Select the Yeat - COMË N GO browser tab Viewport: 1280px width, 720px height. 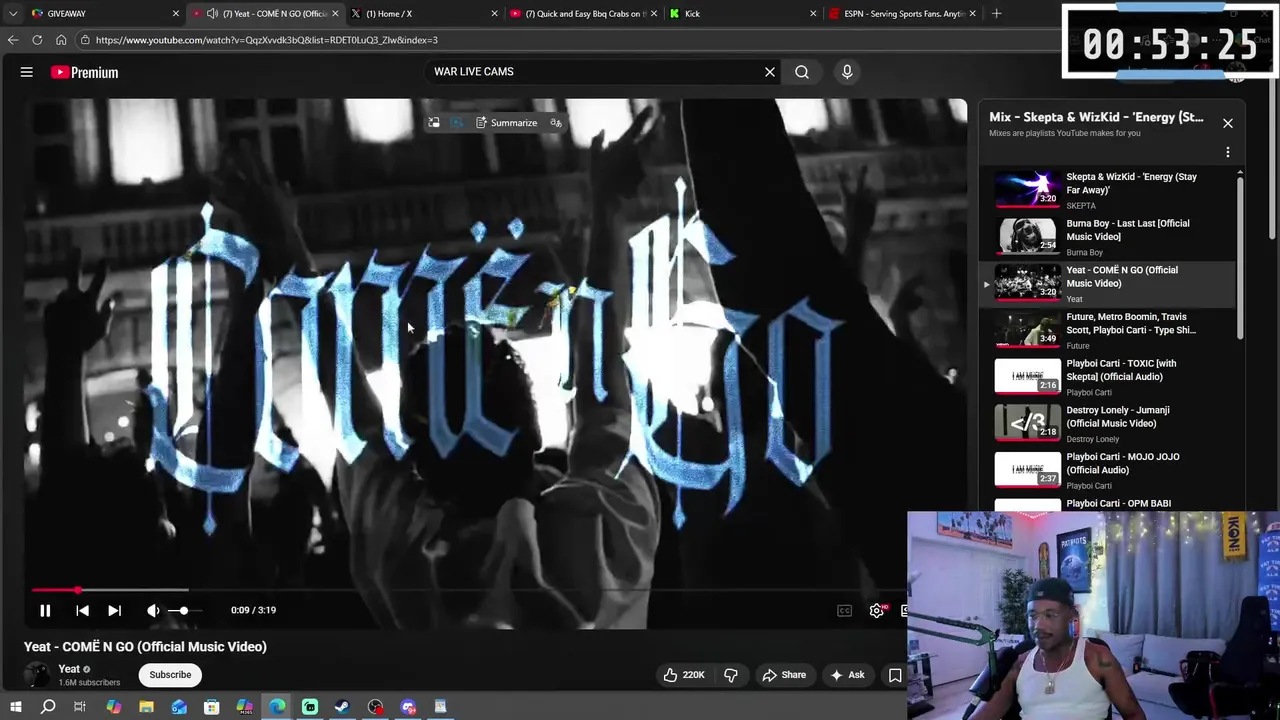pyautogui.click(x=265, y=14)
